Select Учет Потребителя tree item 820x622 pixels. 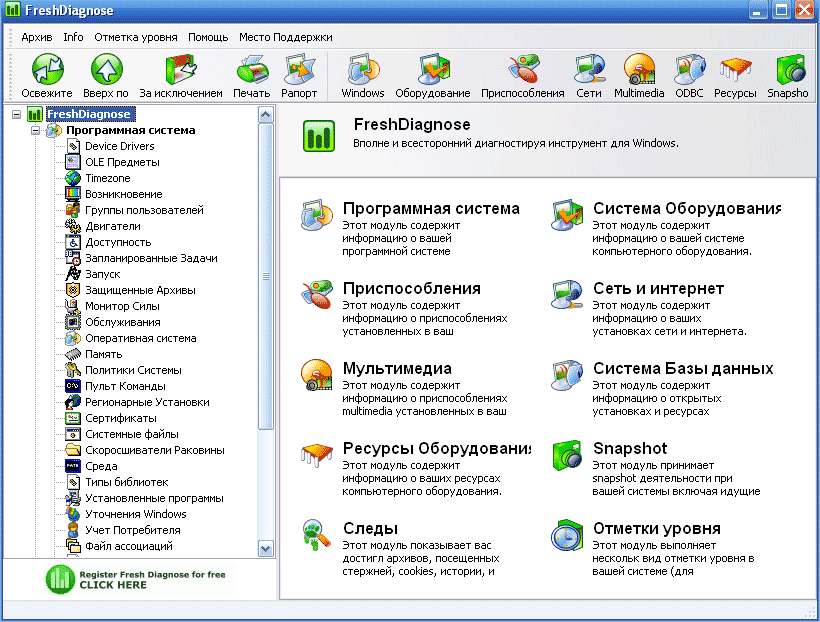[133, 530]
